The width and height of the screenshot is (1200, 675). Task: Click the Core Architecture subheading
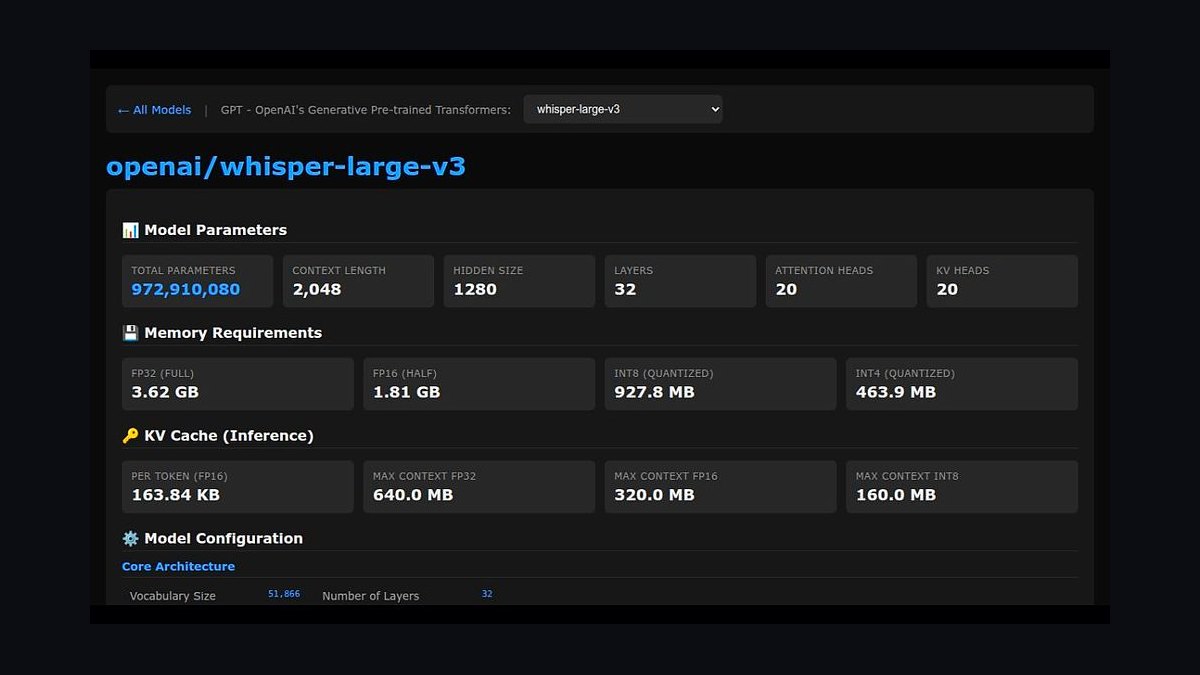tap(178, 567)
